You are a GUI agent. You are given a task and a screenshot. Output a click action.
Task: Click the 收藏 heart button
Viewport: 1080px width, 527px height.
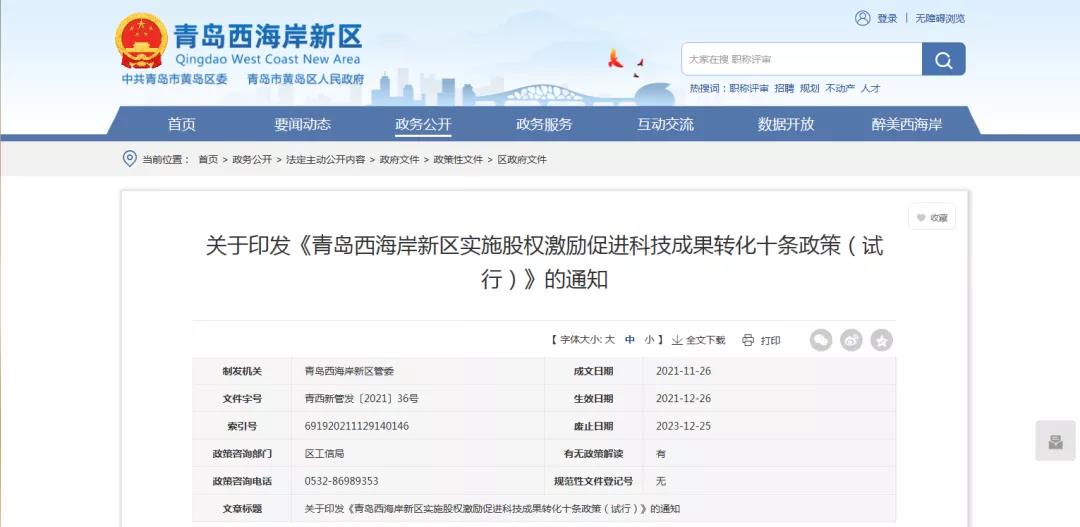931,217
